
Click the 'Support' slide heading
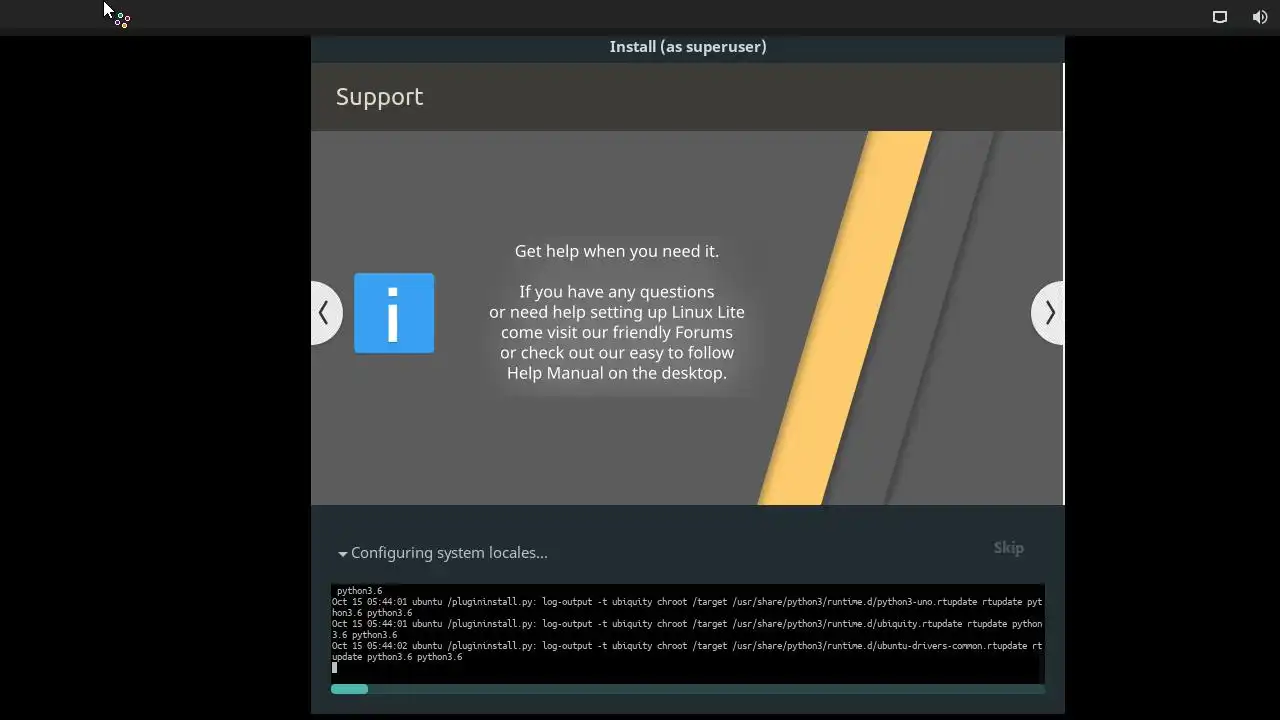(x=379, y=96)
